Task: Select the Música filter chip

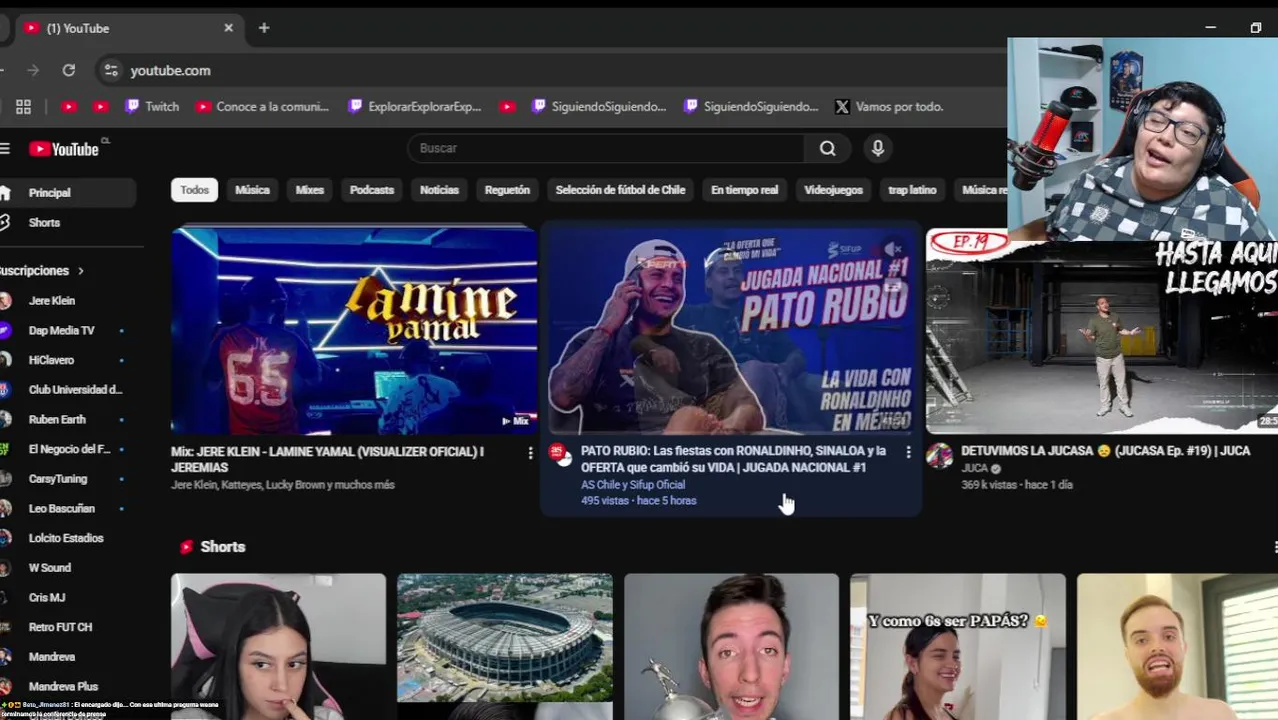Action: click(252, 190)
